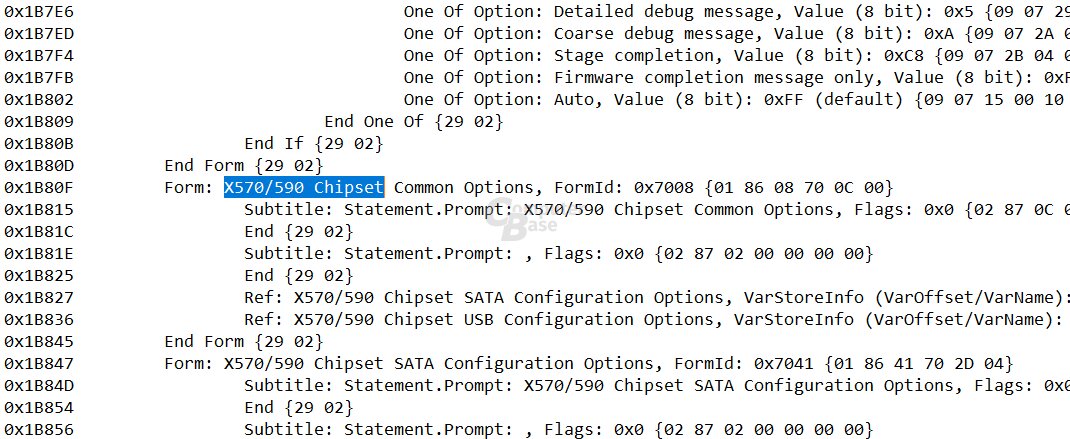This screenshot has height=439, width=1070.
Task: Click the 'End If' line
Action: click(313, 144)
